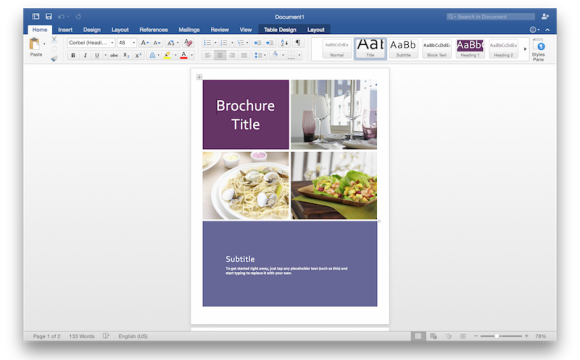
Task: Click the yellow highlight color button
Action: point(168,55)
